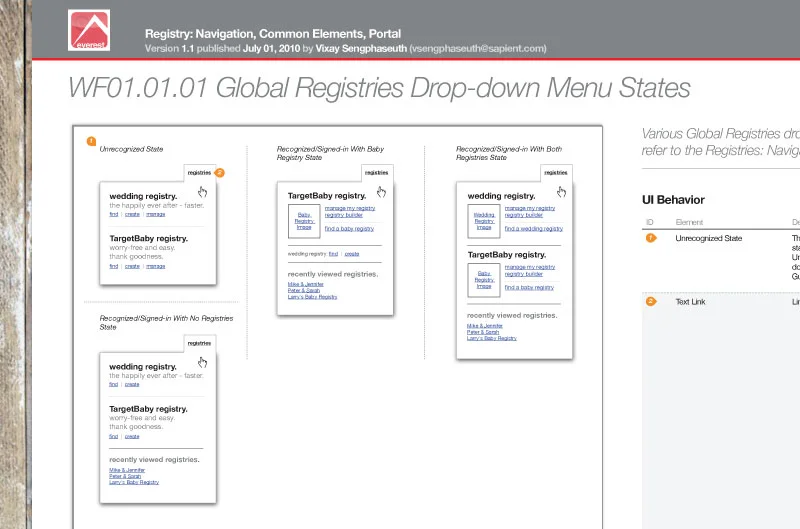Screen dimensions: 800x529
Task: Open registries tab in No Registries State panel
Action: 199,343
